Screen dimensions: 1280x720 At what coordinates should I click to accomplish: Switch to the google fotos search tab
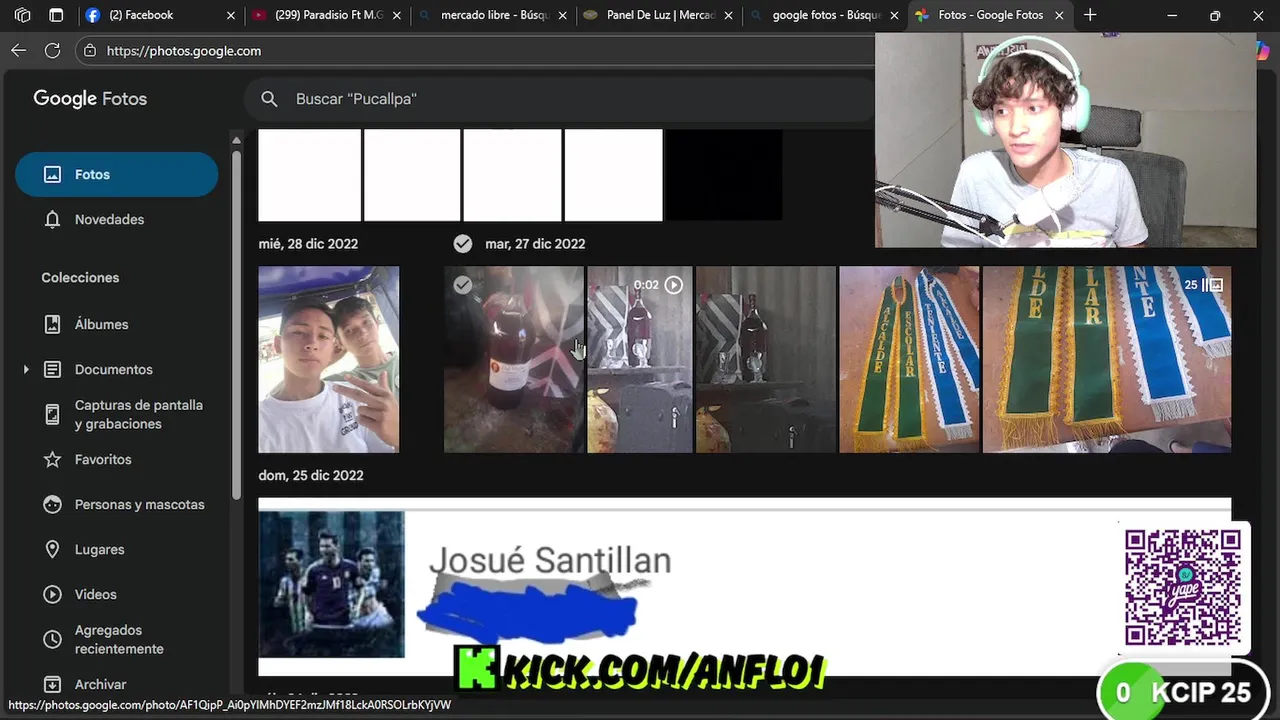(x=826, y=15)
